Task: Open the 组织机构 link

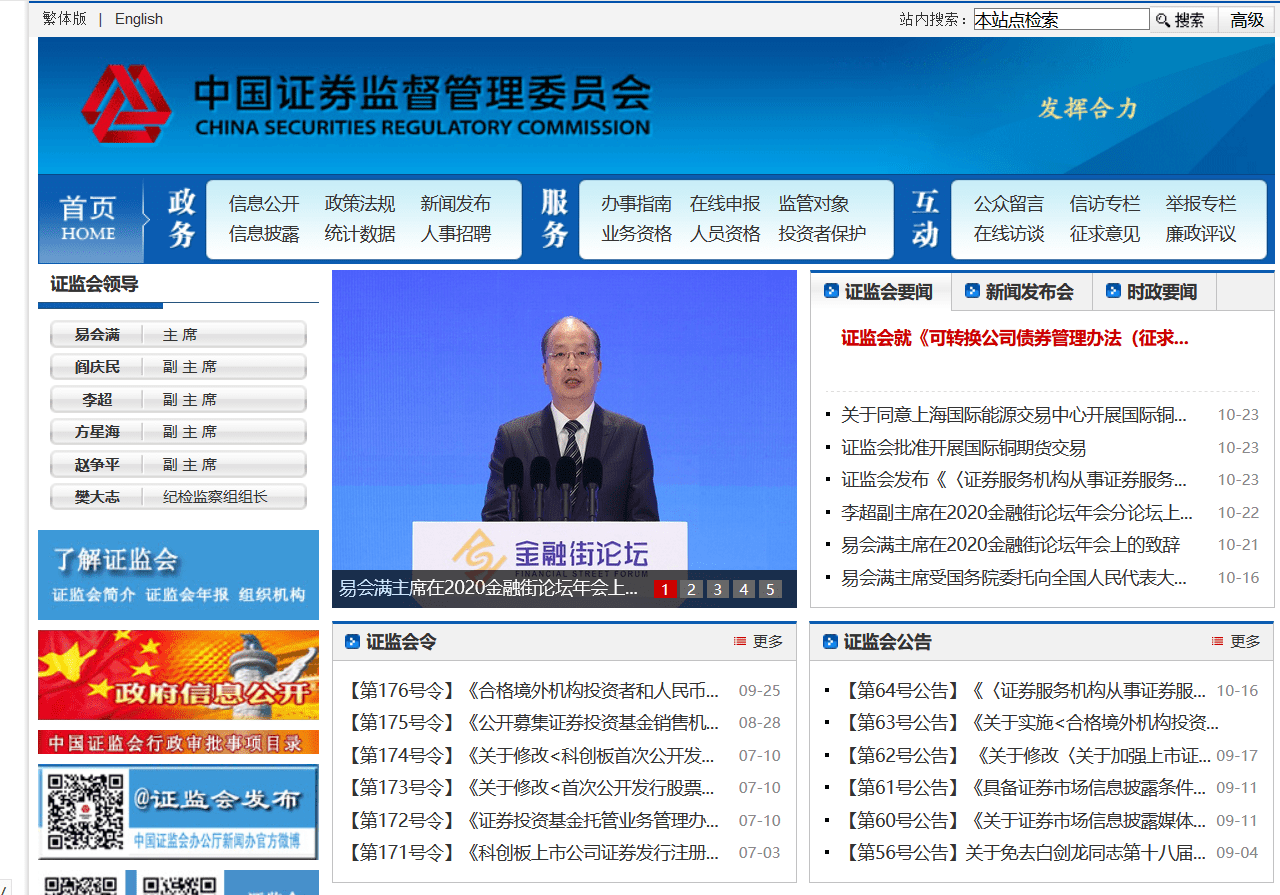Action: tap(272, 595)
